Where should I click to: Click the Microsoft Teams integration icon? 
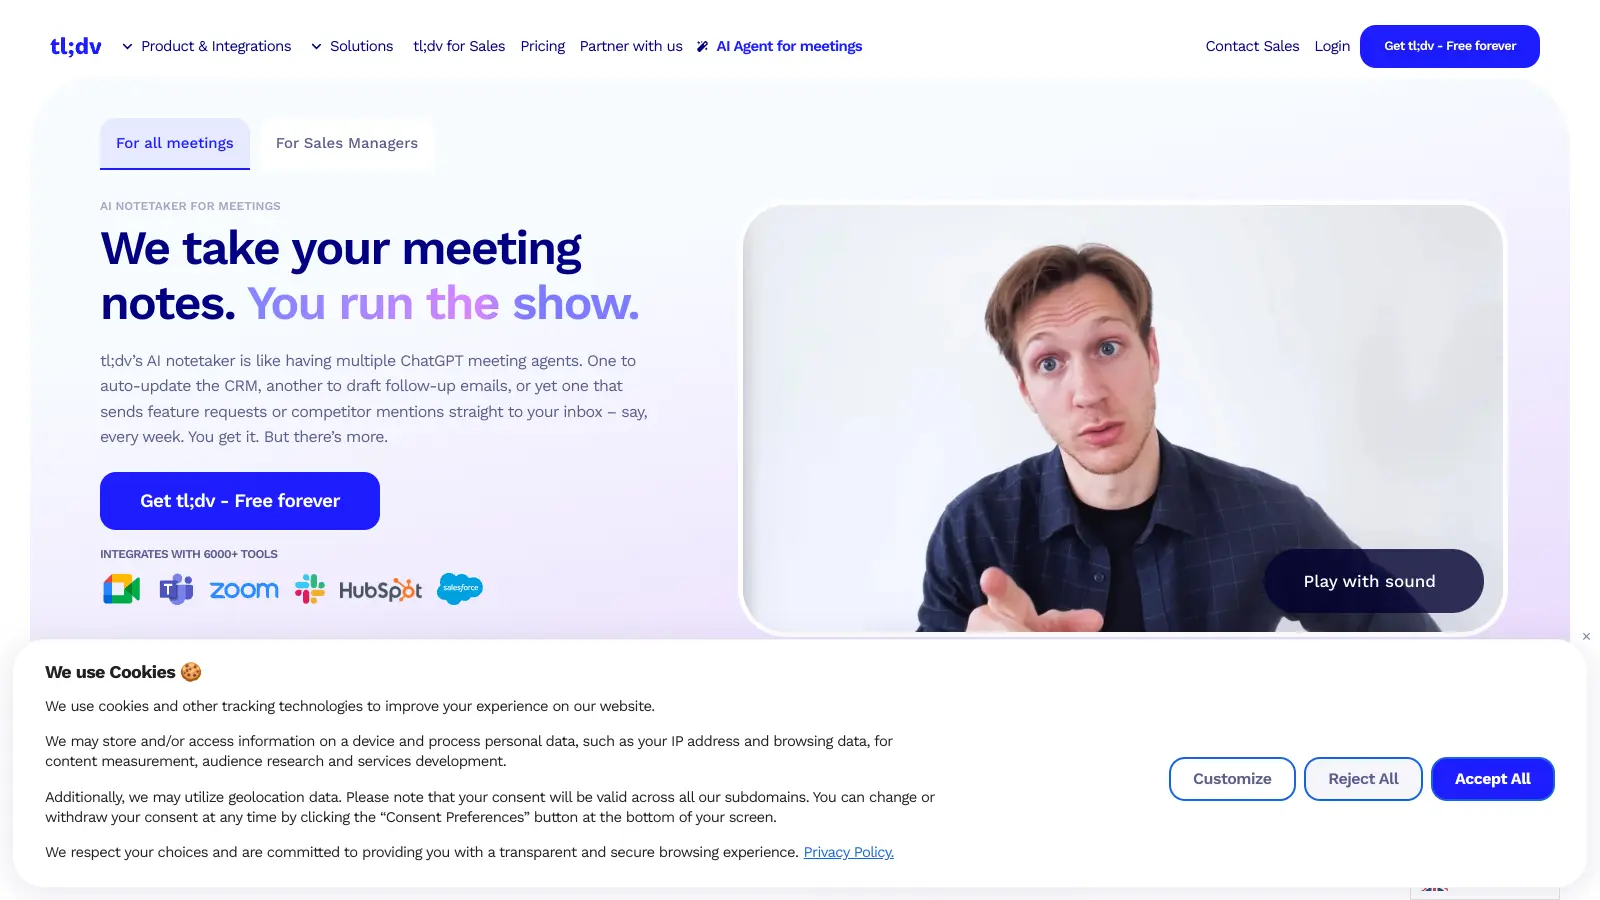(176, 589)
